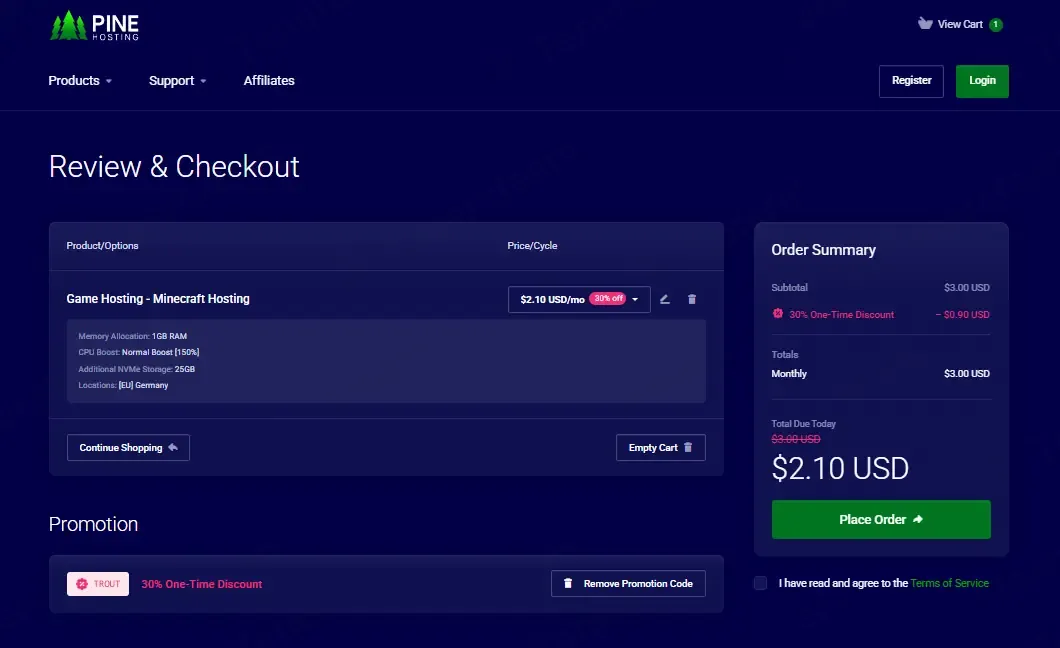This screenshot has height=648, width=1060.
Task: Delete Minecraft Hosting item via trash icon
Action: pyautogui.click(x=692, y=299)
